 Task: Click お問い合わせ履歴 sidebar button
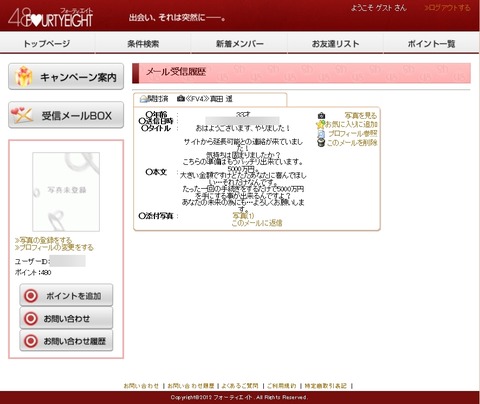66,341
